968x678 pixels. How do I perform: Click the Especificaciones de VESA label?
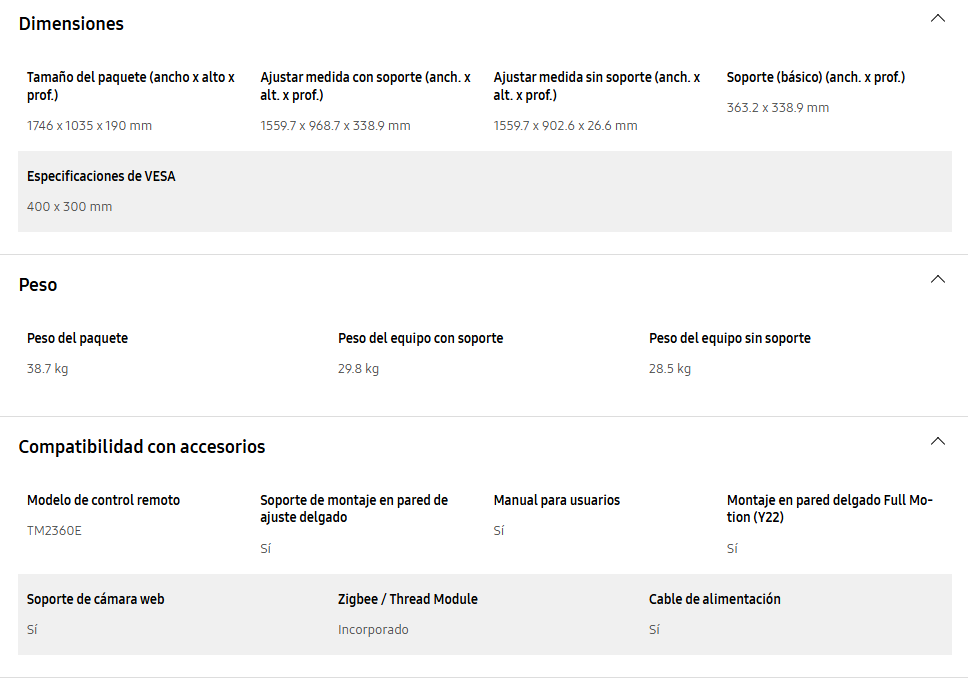pos(101,177)
